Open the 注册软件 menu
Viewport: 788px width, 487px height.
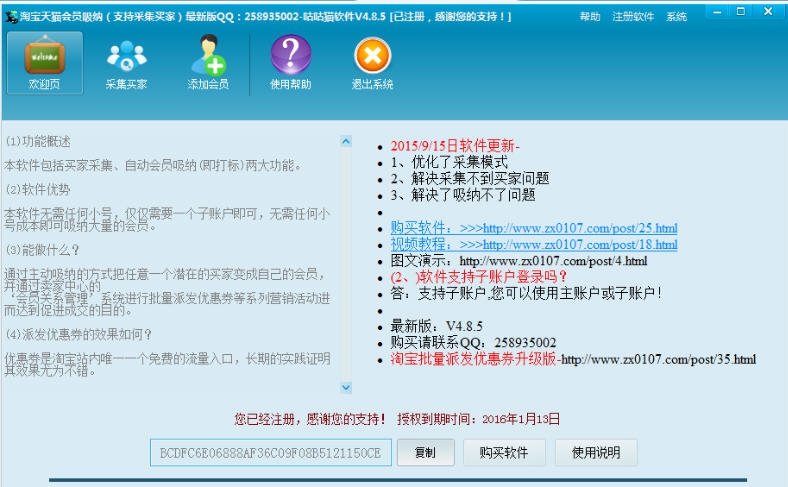633,17
